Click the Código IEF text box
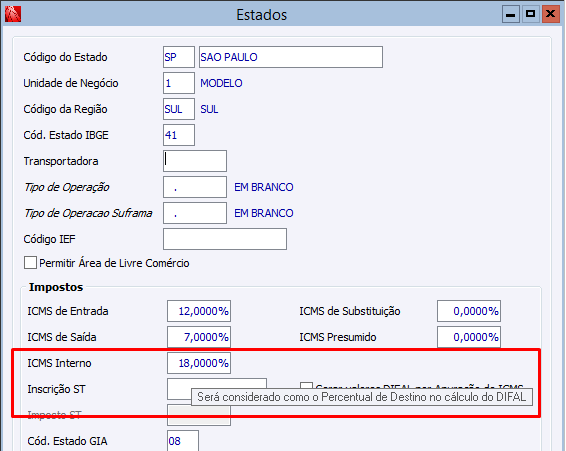 (x=225, y=239)
